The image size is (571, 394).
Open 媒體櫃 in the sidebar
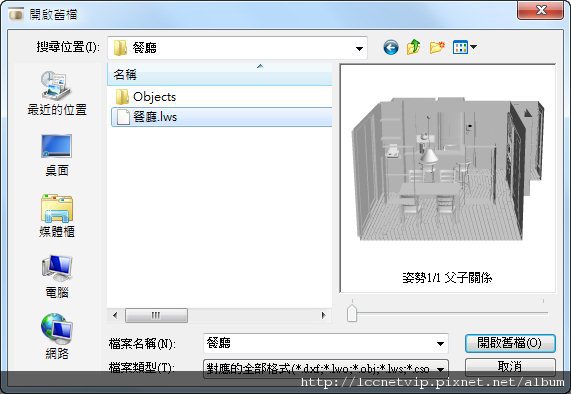coord(57,216)
